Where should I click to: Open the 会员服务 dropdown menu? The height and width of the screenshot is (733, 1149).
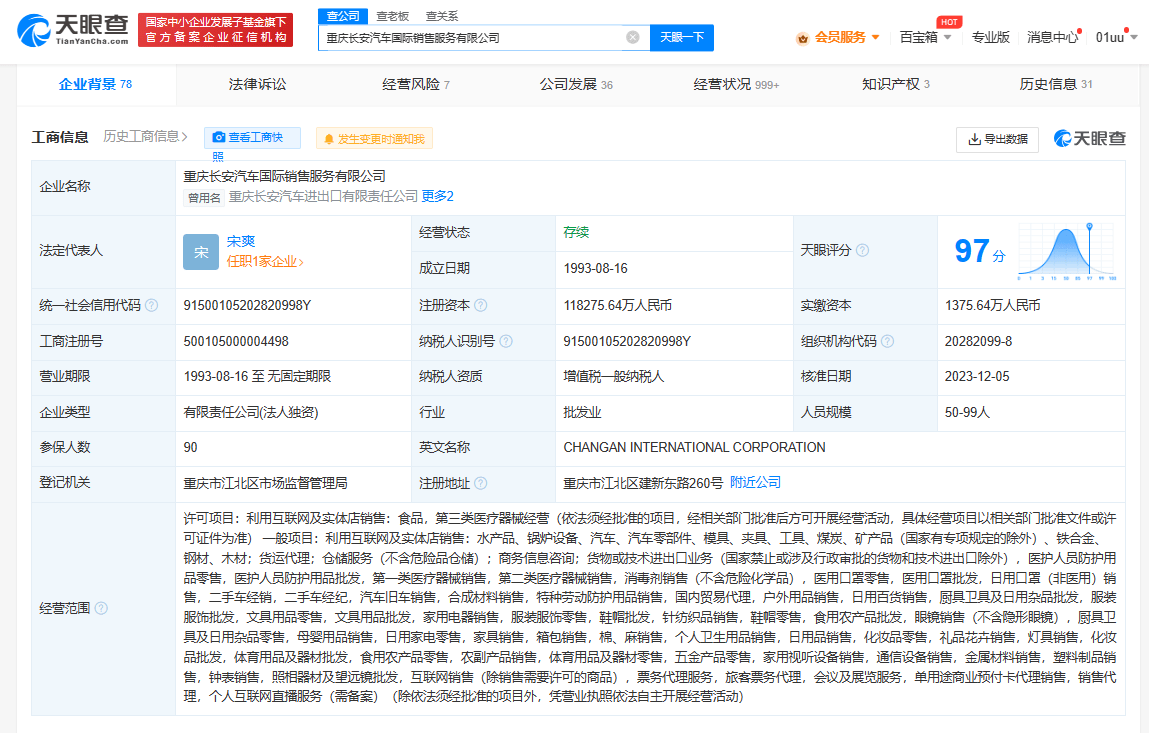coord(846,37)
